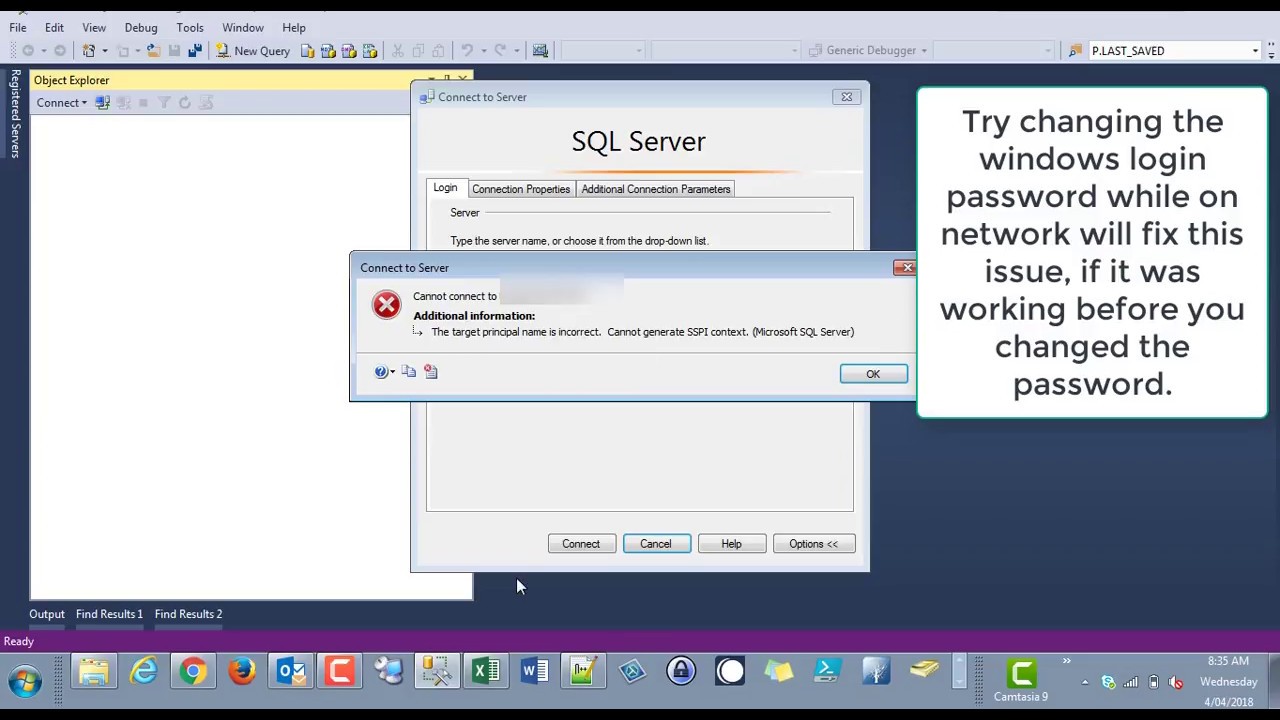Image resolution: width=1280 pixels, height=720 pixels.
Task: Click the Connect Object Explorer plug icon
Action: pos(102,103)
